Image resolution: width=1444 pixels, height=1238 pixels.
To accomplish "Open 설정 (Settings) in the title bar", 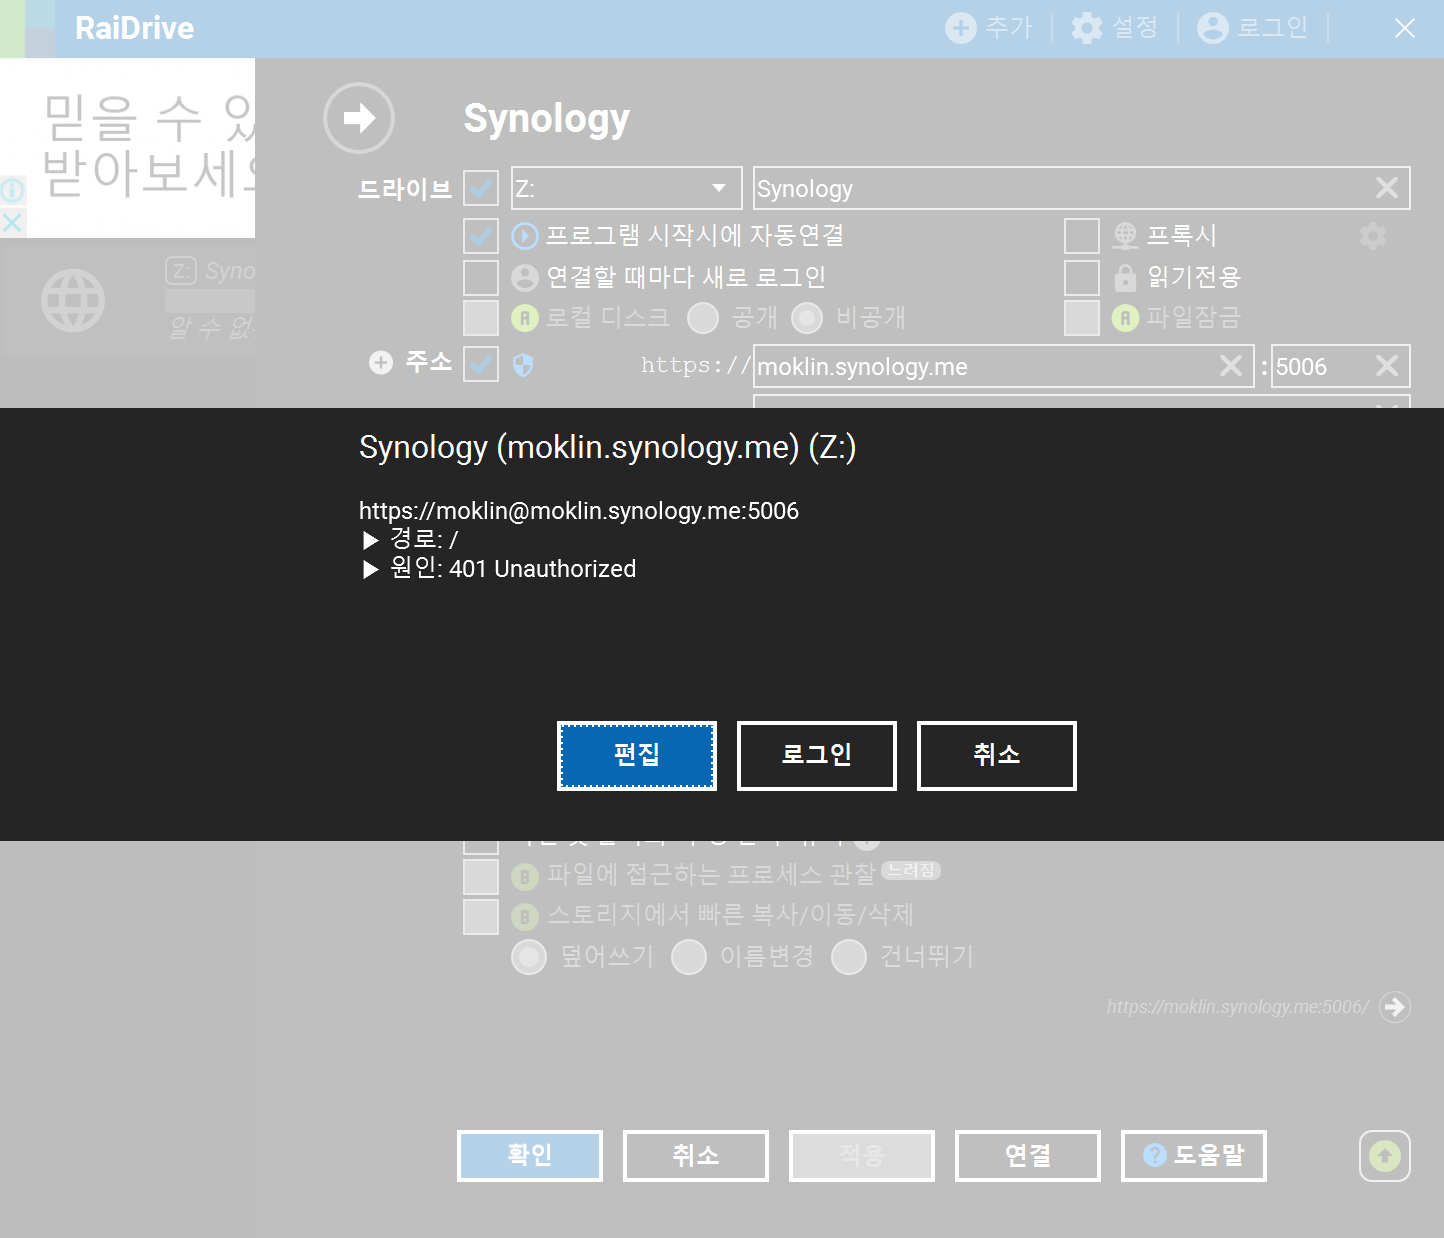I will (x=1114, y=27).
